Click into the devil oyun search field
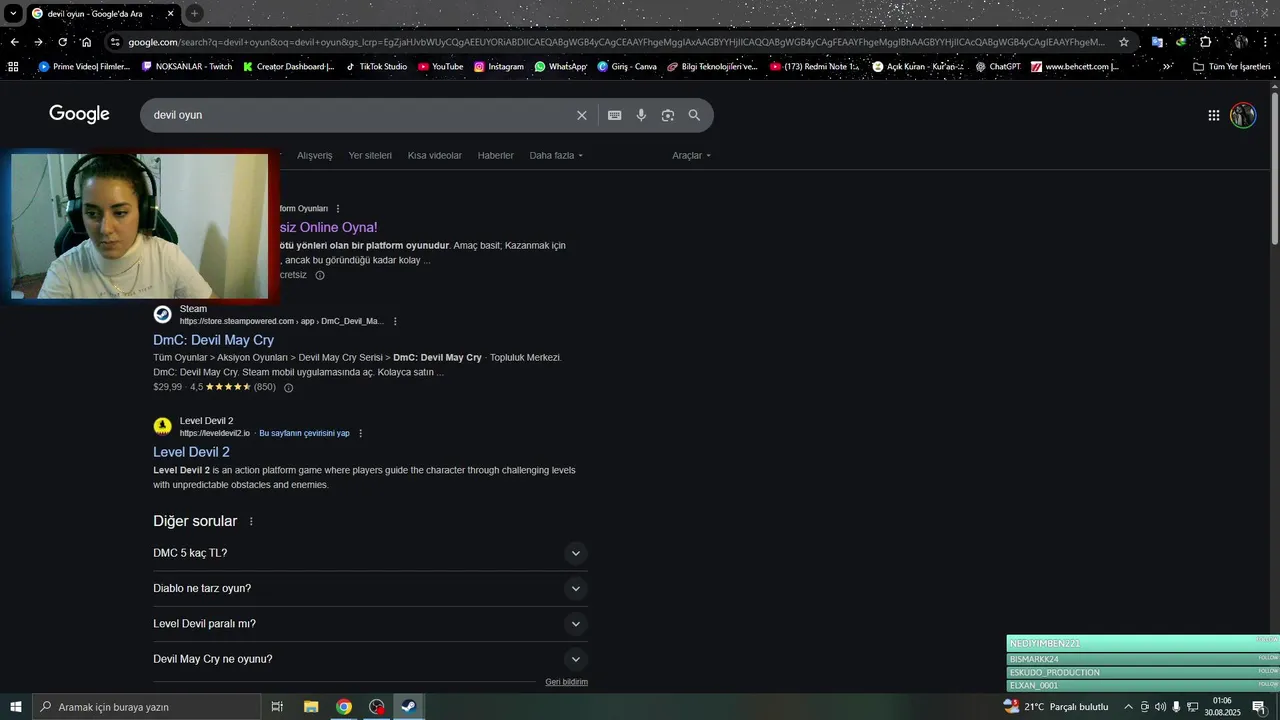 click(x=360, y=115)
